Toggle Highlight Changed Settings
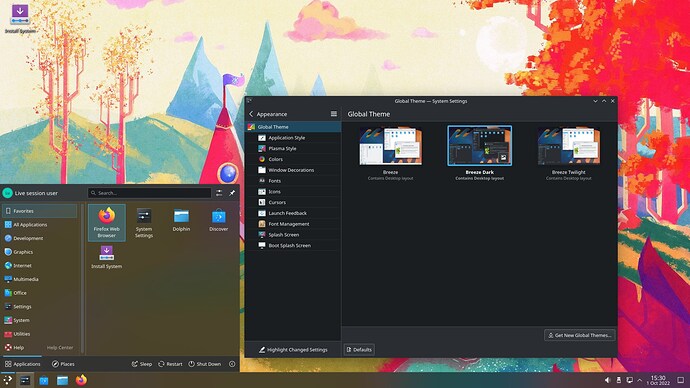This screenshot has height=388, width=690. [293, 350]
